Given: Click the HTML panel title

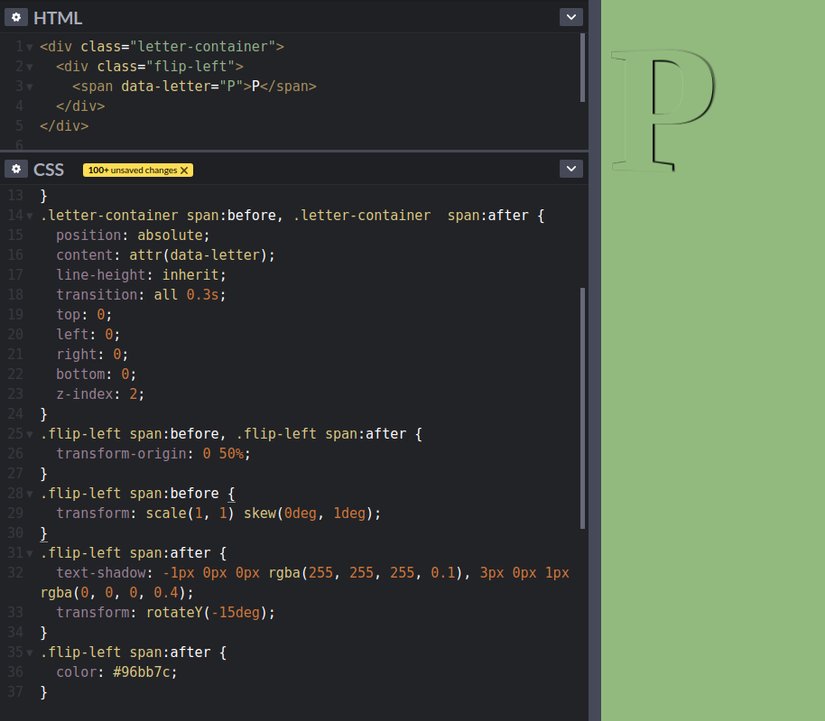Looking at the screenshot, I should (57, 18).
